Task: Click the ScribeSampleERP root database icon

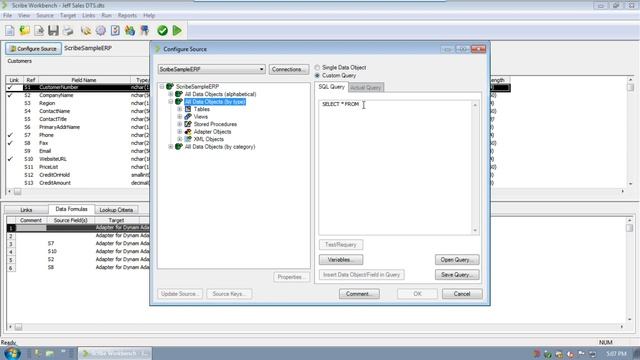Action: click(x=170, y=87)
